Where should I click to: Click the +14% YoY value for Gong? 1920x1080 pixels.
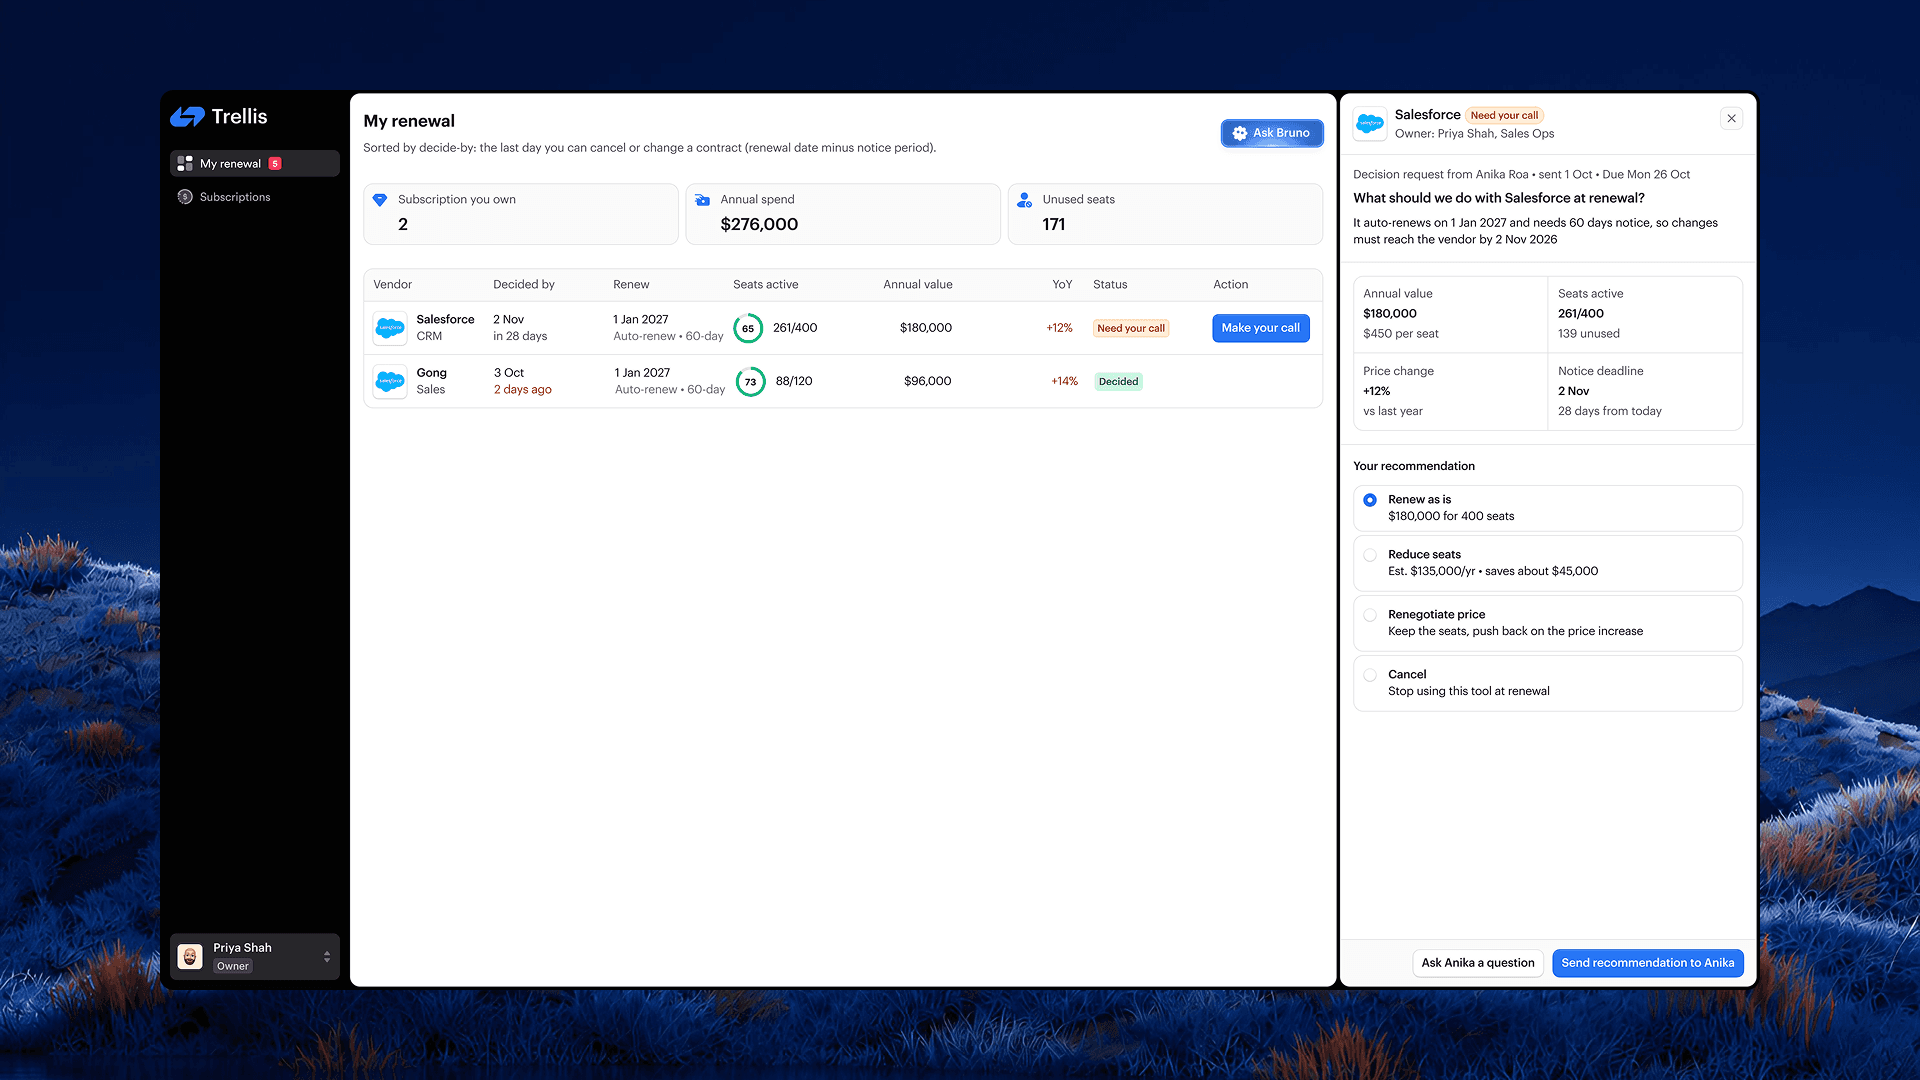1064,381
